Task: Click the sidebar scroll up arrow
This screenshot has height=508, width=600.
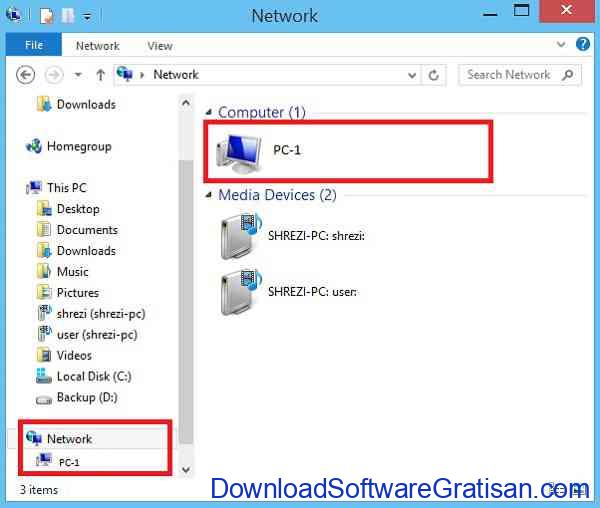Action: tap(186, 103)
